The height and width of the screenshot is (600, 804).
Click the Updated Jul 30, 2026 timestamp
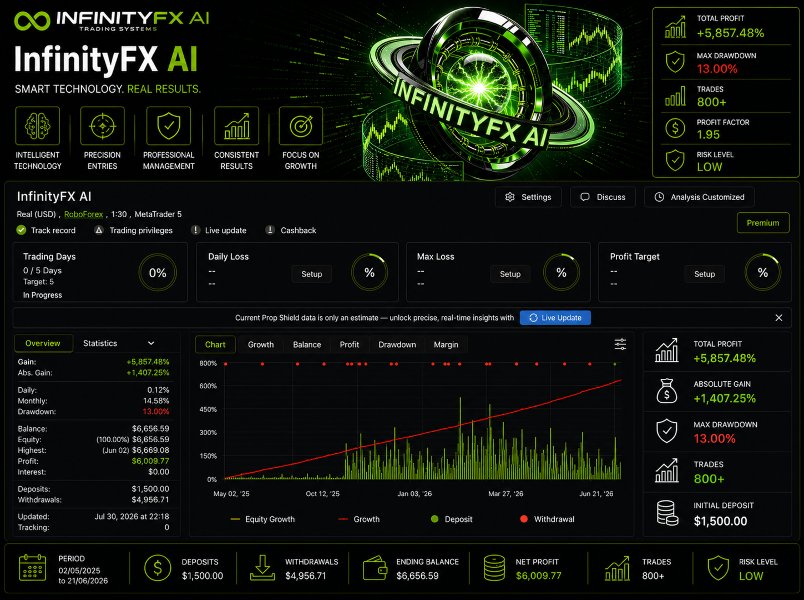132,516
